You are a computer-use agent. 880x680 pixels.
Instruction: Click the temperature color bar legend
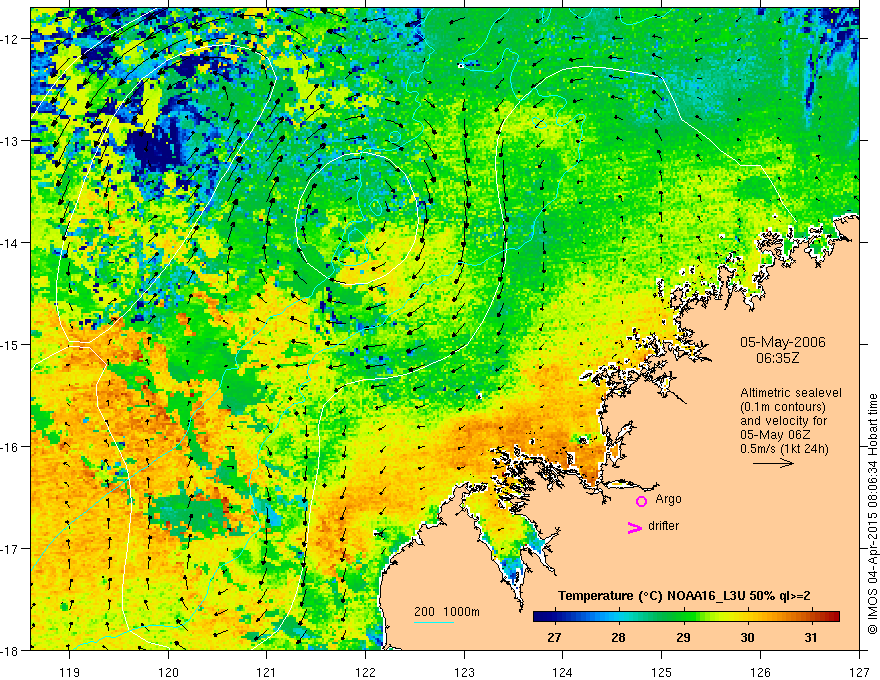686,617
